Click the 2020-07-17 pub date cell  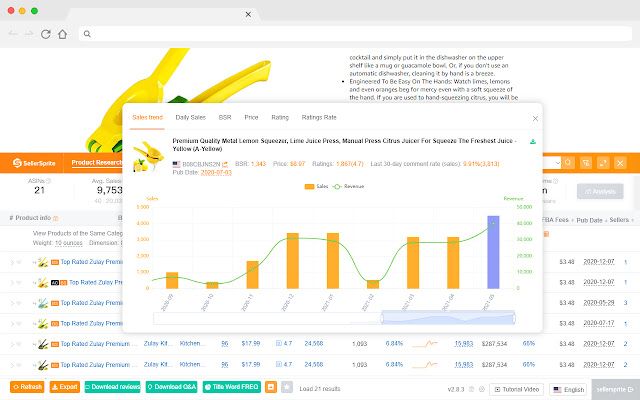coord(599,323)
